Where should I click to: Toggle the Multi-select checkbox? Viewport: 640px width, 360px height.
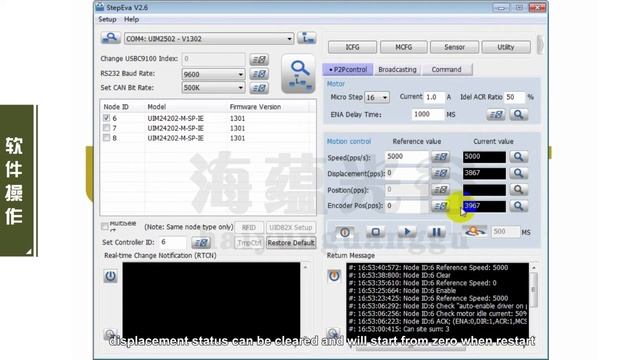point(105,226)
